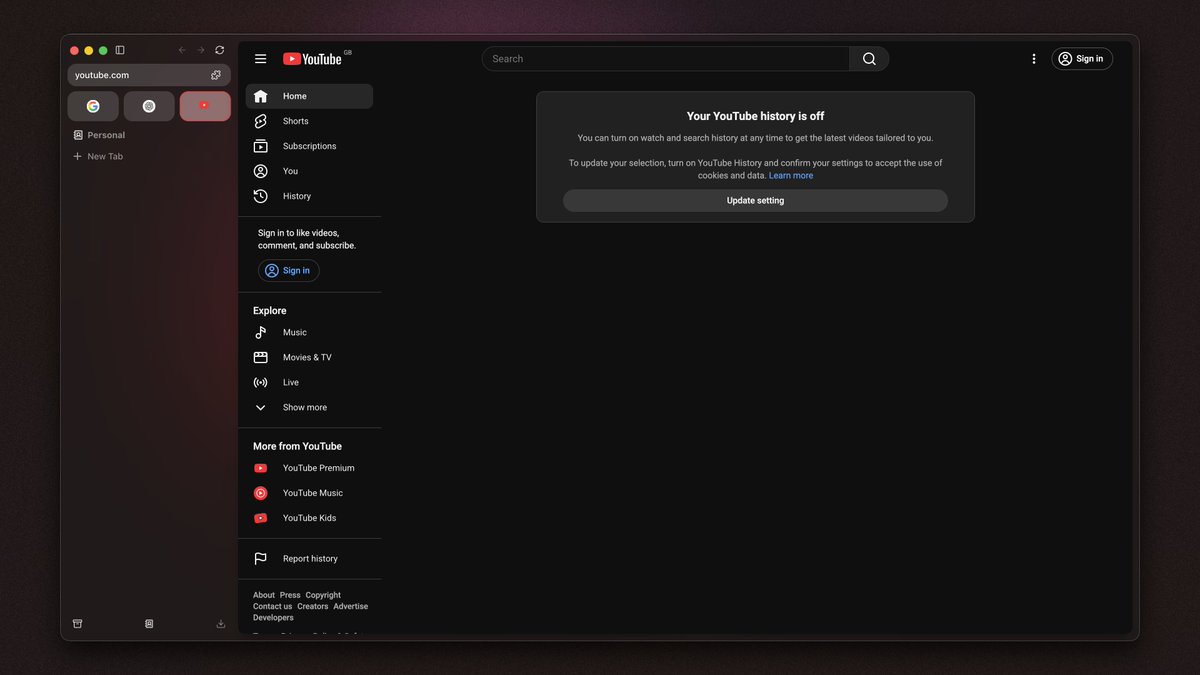
Task: Open the Contact us footer link
Action: click(273, 606)
